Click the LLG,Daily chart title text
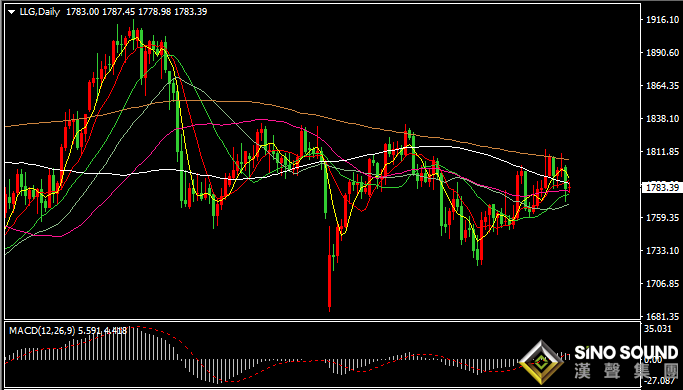683x390 pixels. [x=40, y=12]
